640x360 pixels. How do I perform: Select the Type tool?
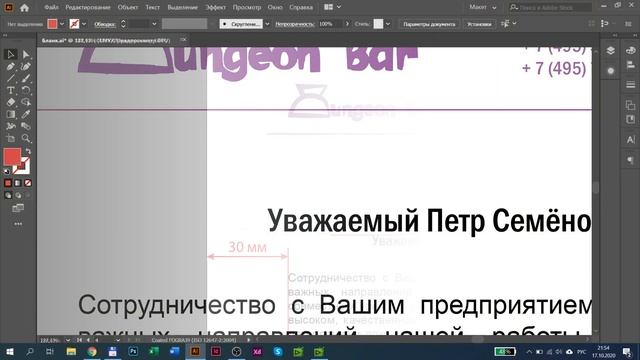click(x=11, y=90)
